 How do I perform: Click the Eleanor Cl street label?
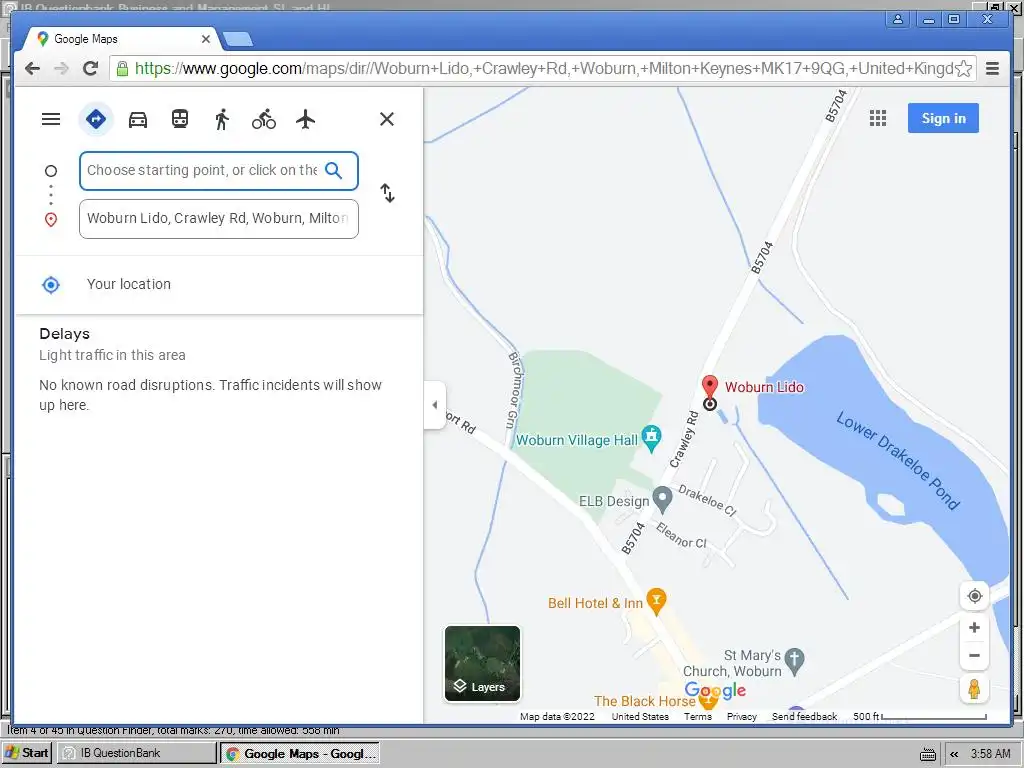click(x=681, y=535)
